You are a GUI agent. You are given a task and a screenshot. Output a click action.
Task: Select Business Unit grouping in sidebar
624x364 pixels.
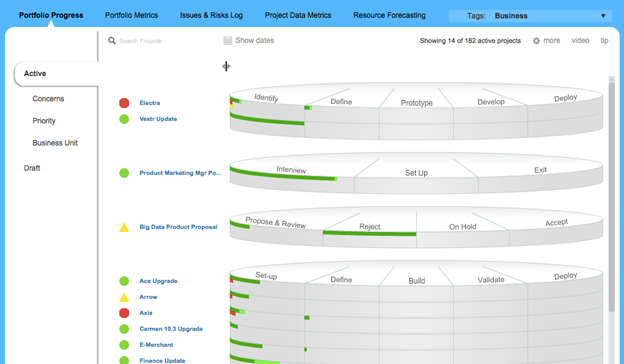(55, 143)
